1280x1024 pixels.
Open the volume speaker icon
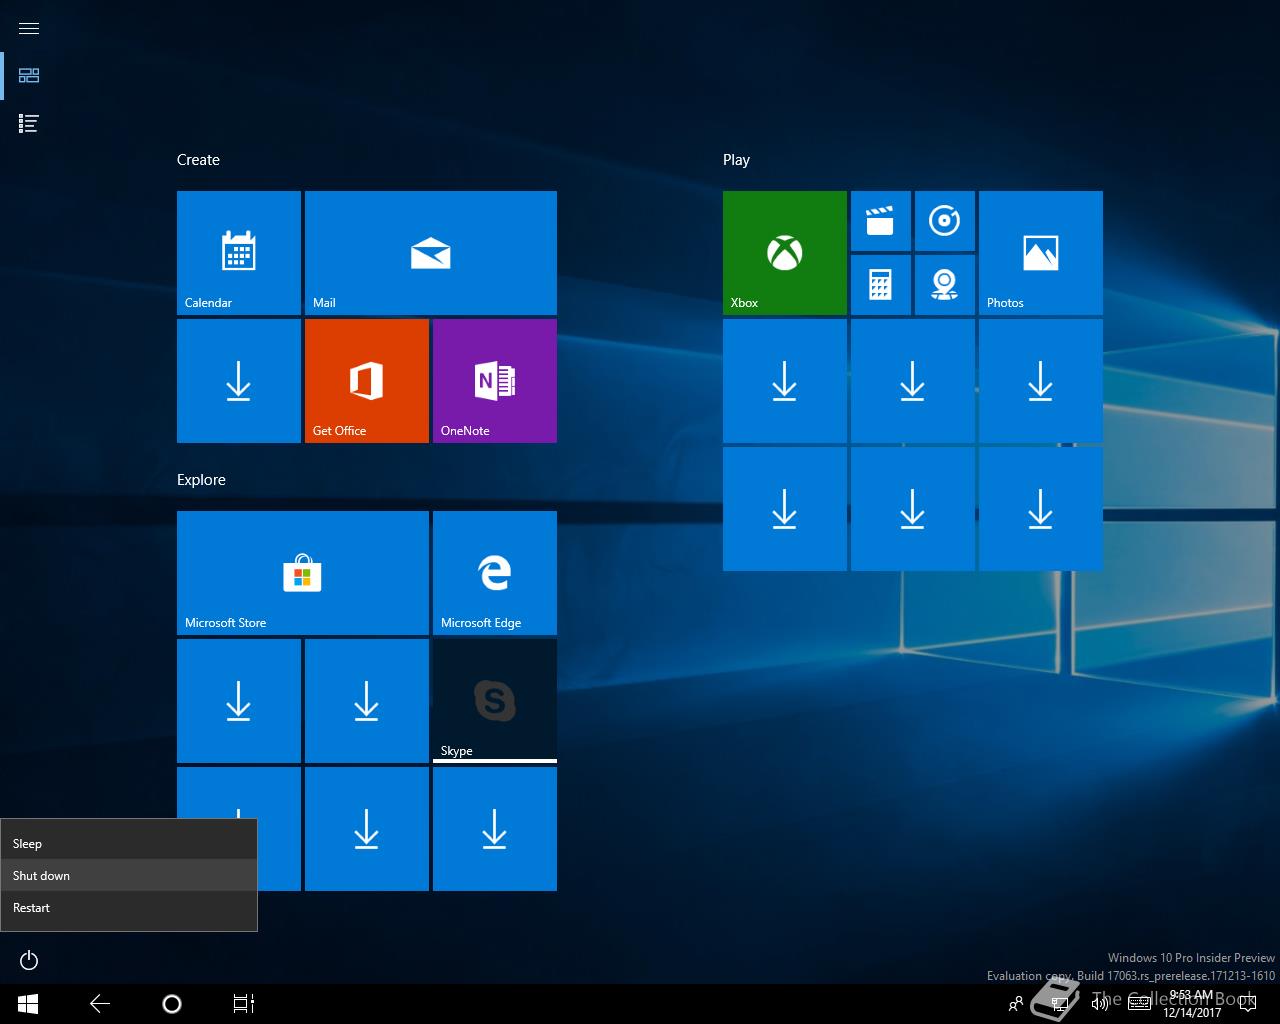tap(1099, 1004)
